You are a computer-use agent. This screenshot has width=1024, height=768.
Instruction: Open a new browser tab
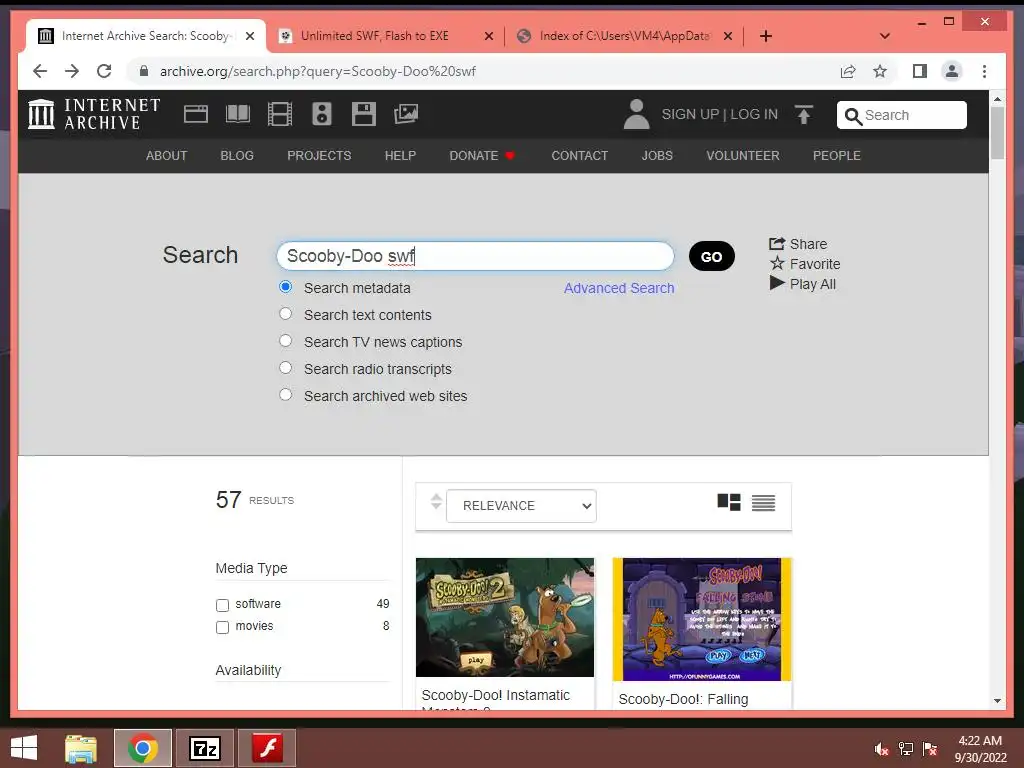(766, 36)
